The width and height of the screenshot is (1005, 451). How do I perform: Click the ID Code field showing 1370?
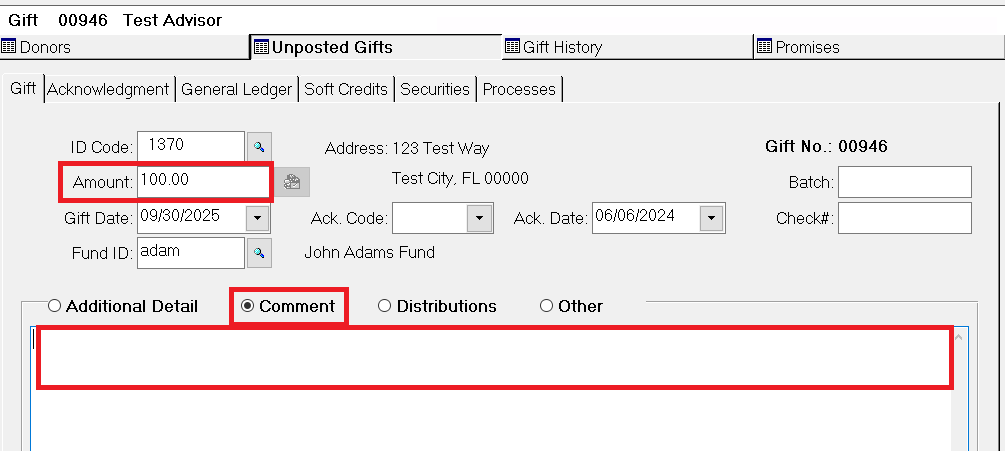pos(191,147)
